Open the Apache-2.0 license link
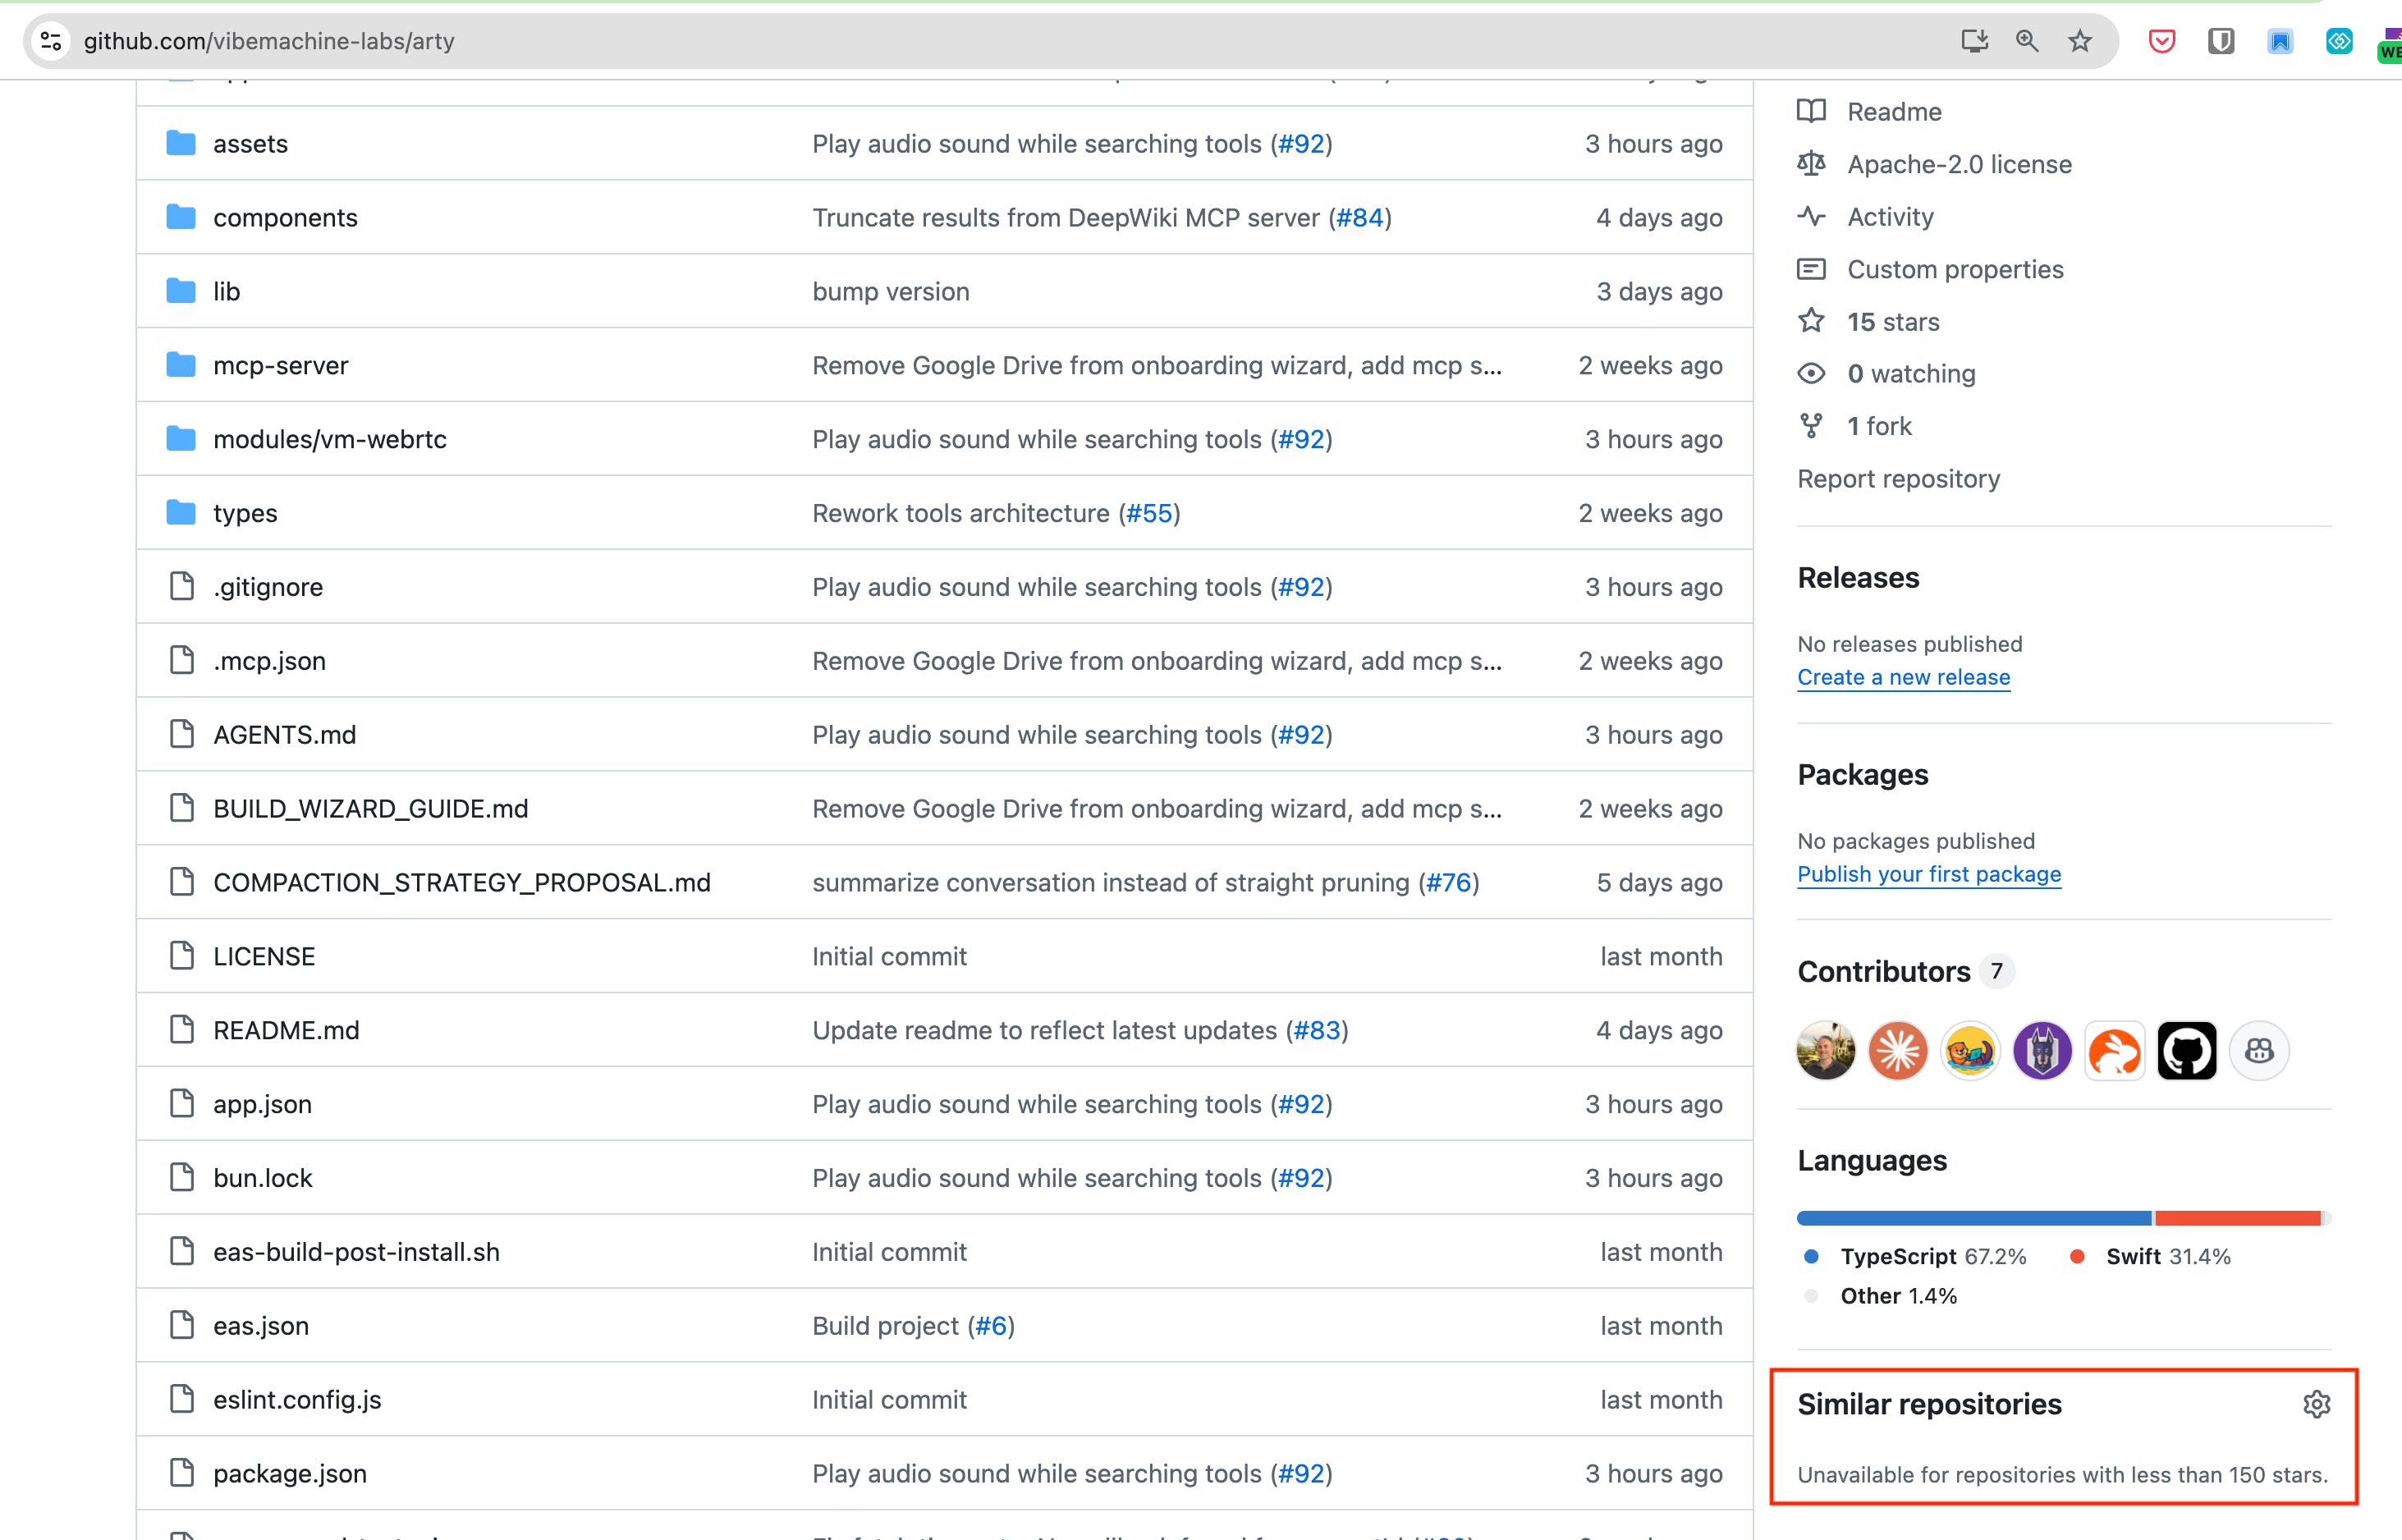This screenshot has width=2402, height=1540. pyautogui.click(x=1958, y=164)
